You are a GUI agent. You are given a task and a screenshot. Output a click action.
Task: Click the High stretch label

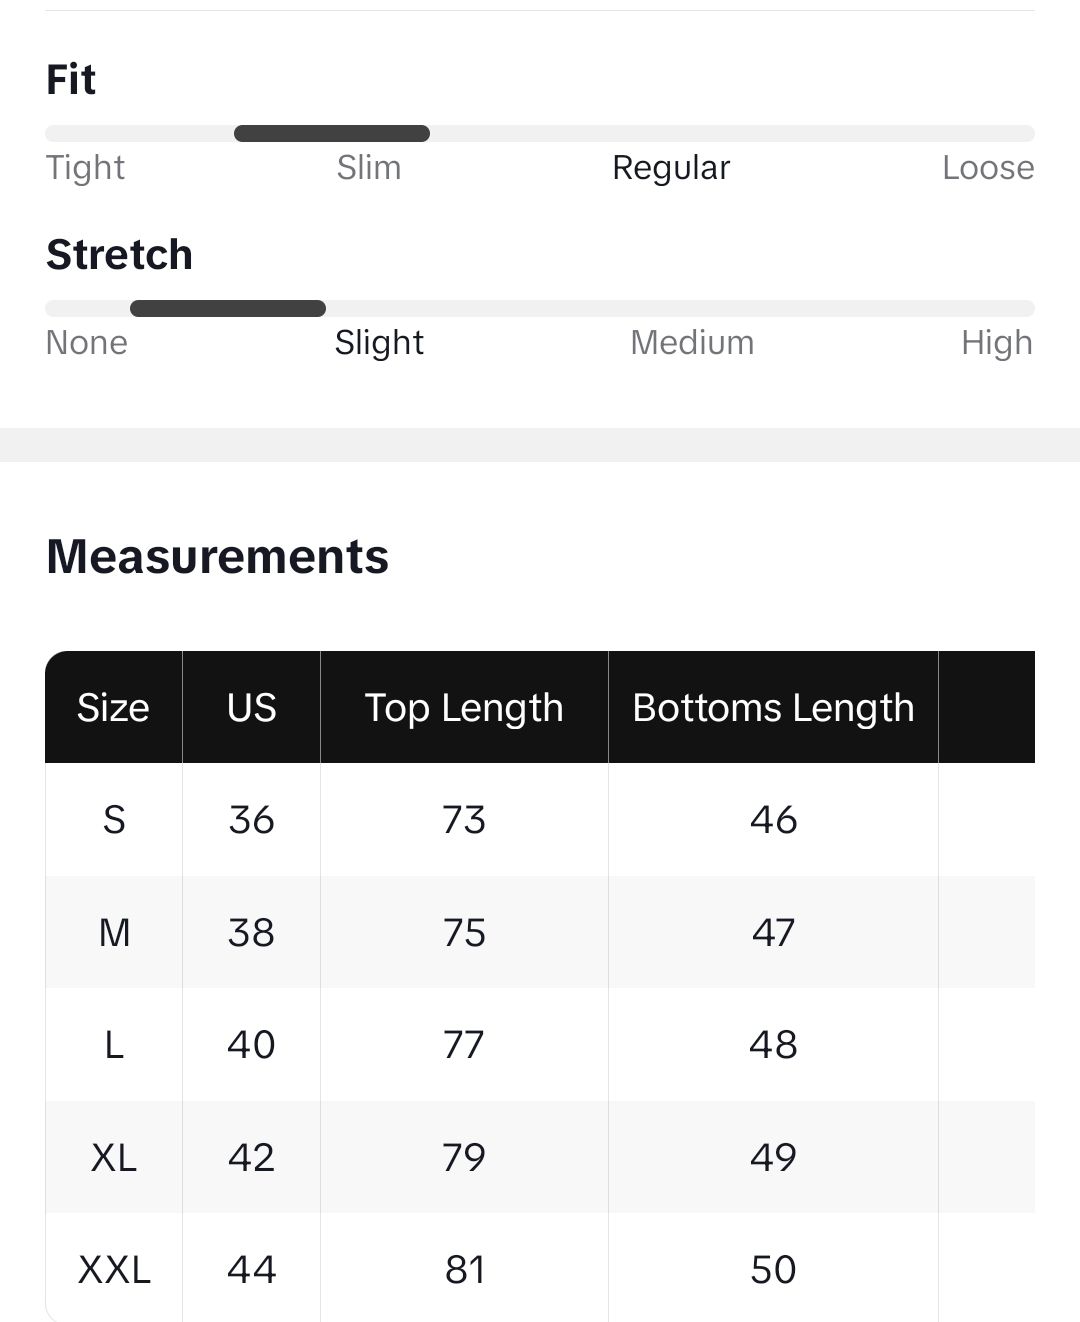996,343
